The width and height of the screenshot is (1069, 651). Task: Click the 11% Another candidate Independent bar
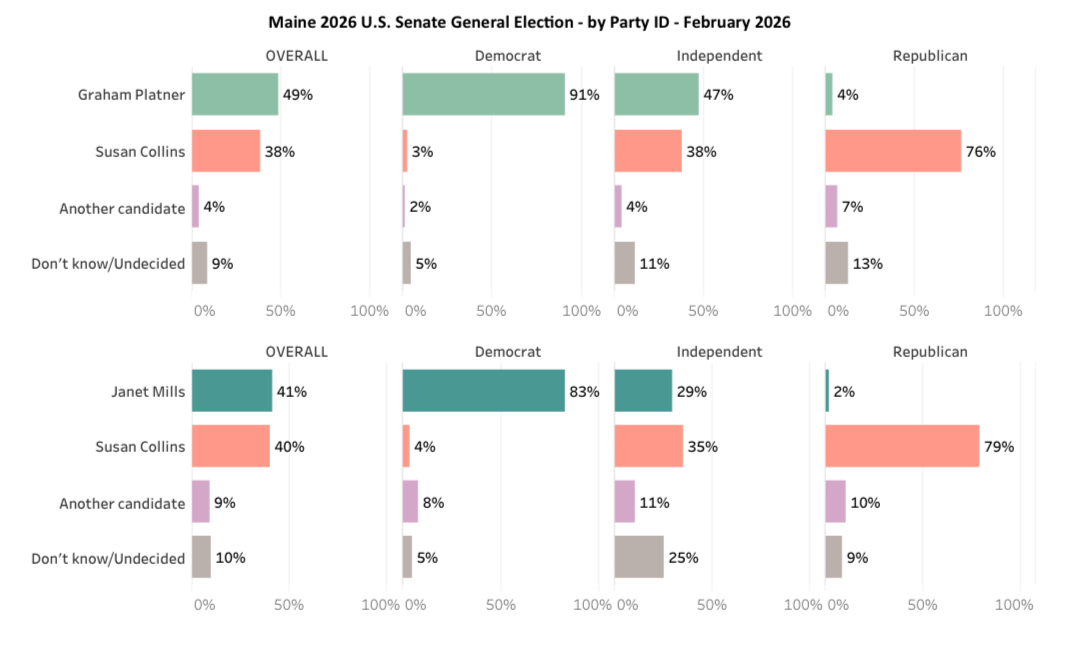[x=624, y=502]
